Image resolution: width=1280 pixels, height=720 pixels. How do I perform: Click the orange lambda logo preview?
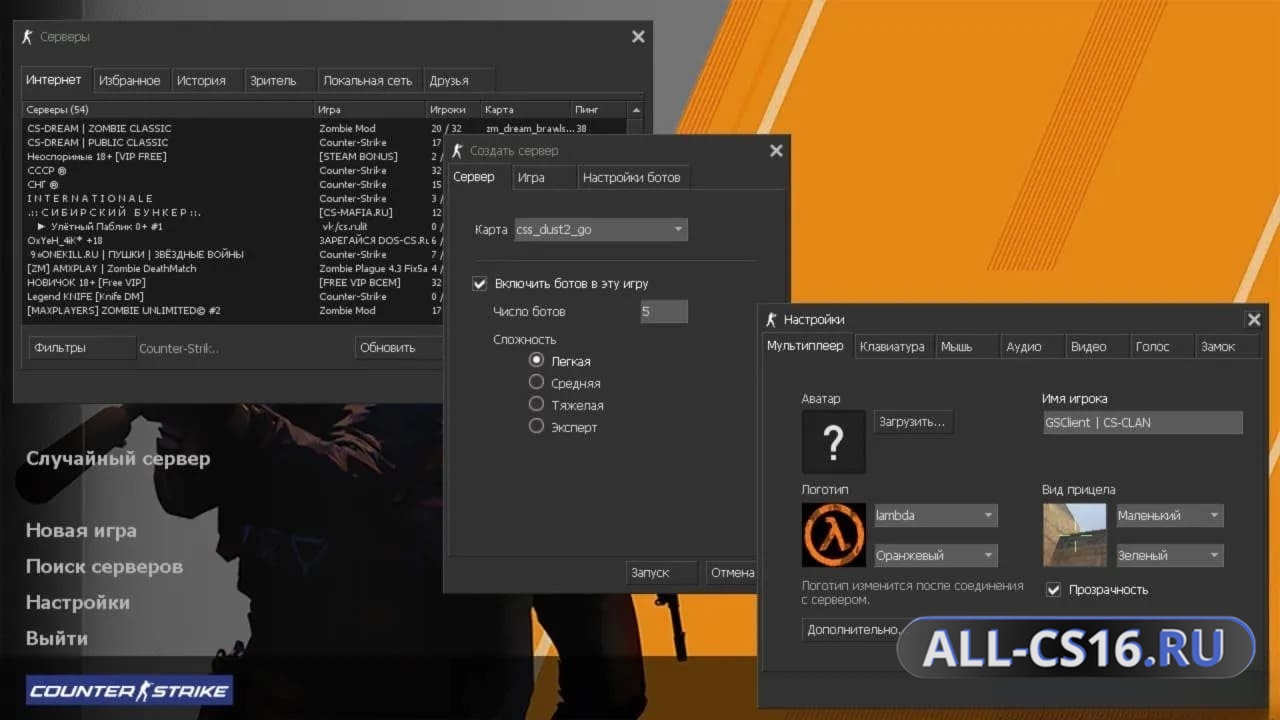point(834,535)
